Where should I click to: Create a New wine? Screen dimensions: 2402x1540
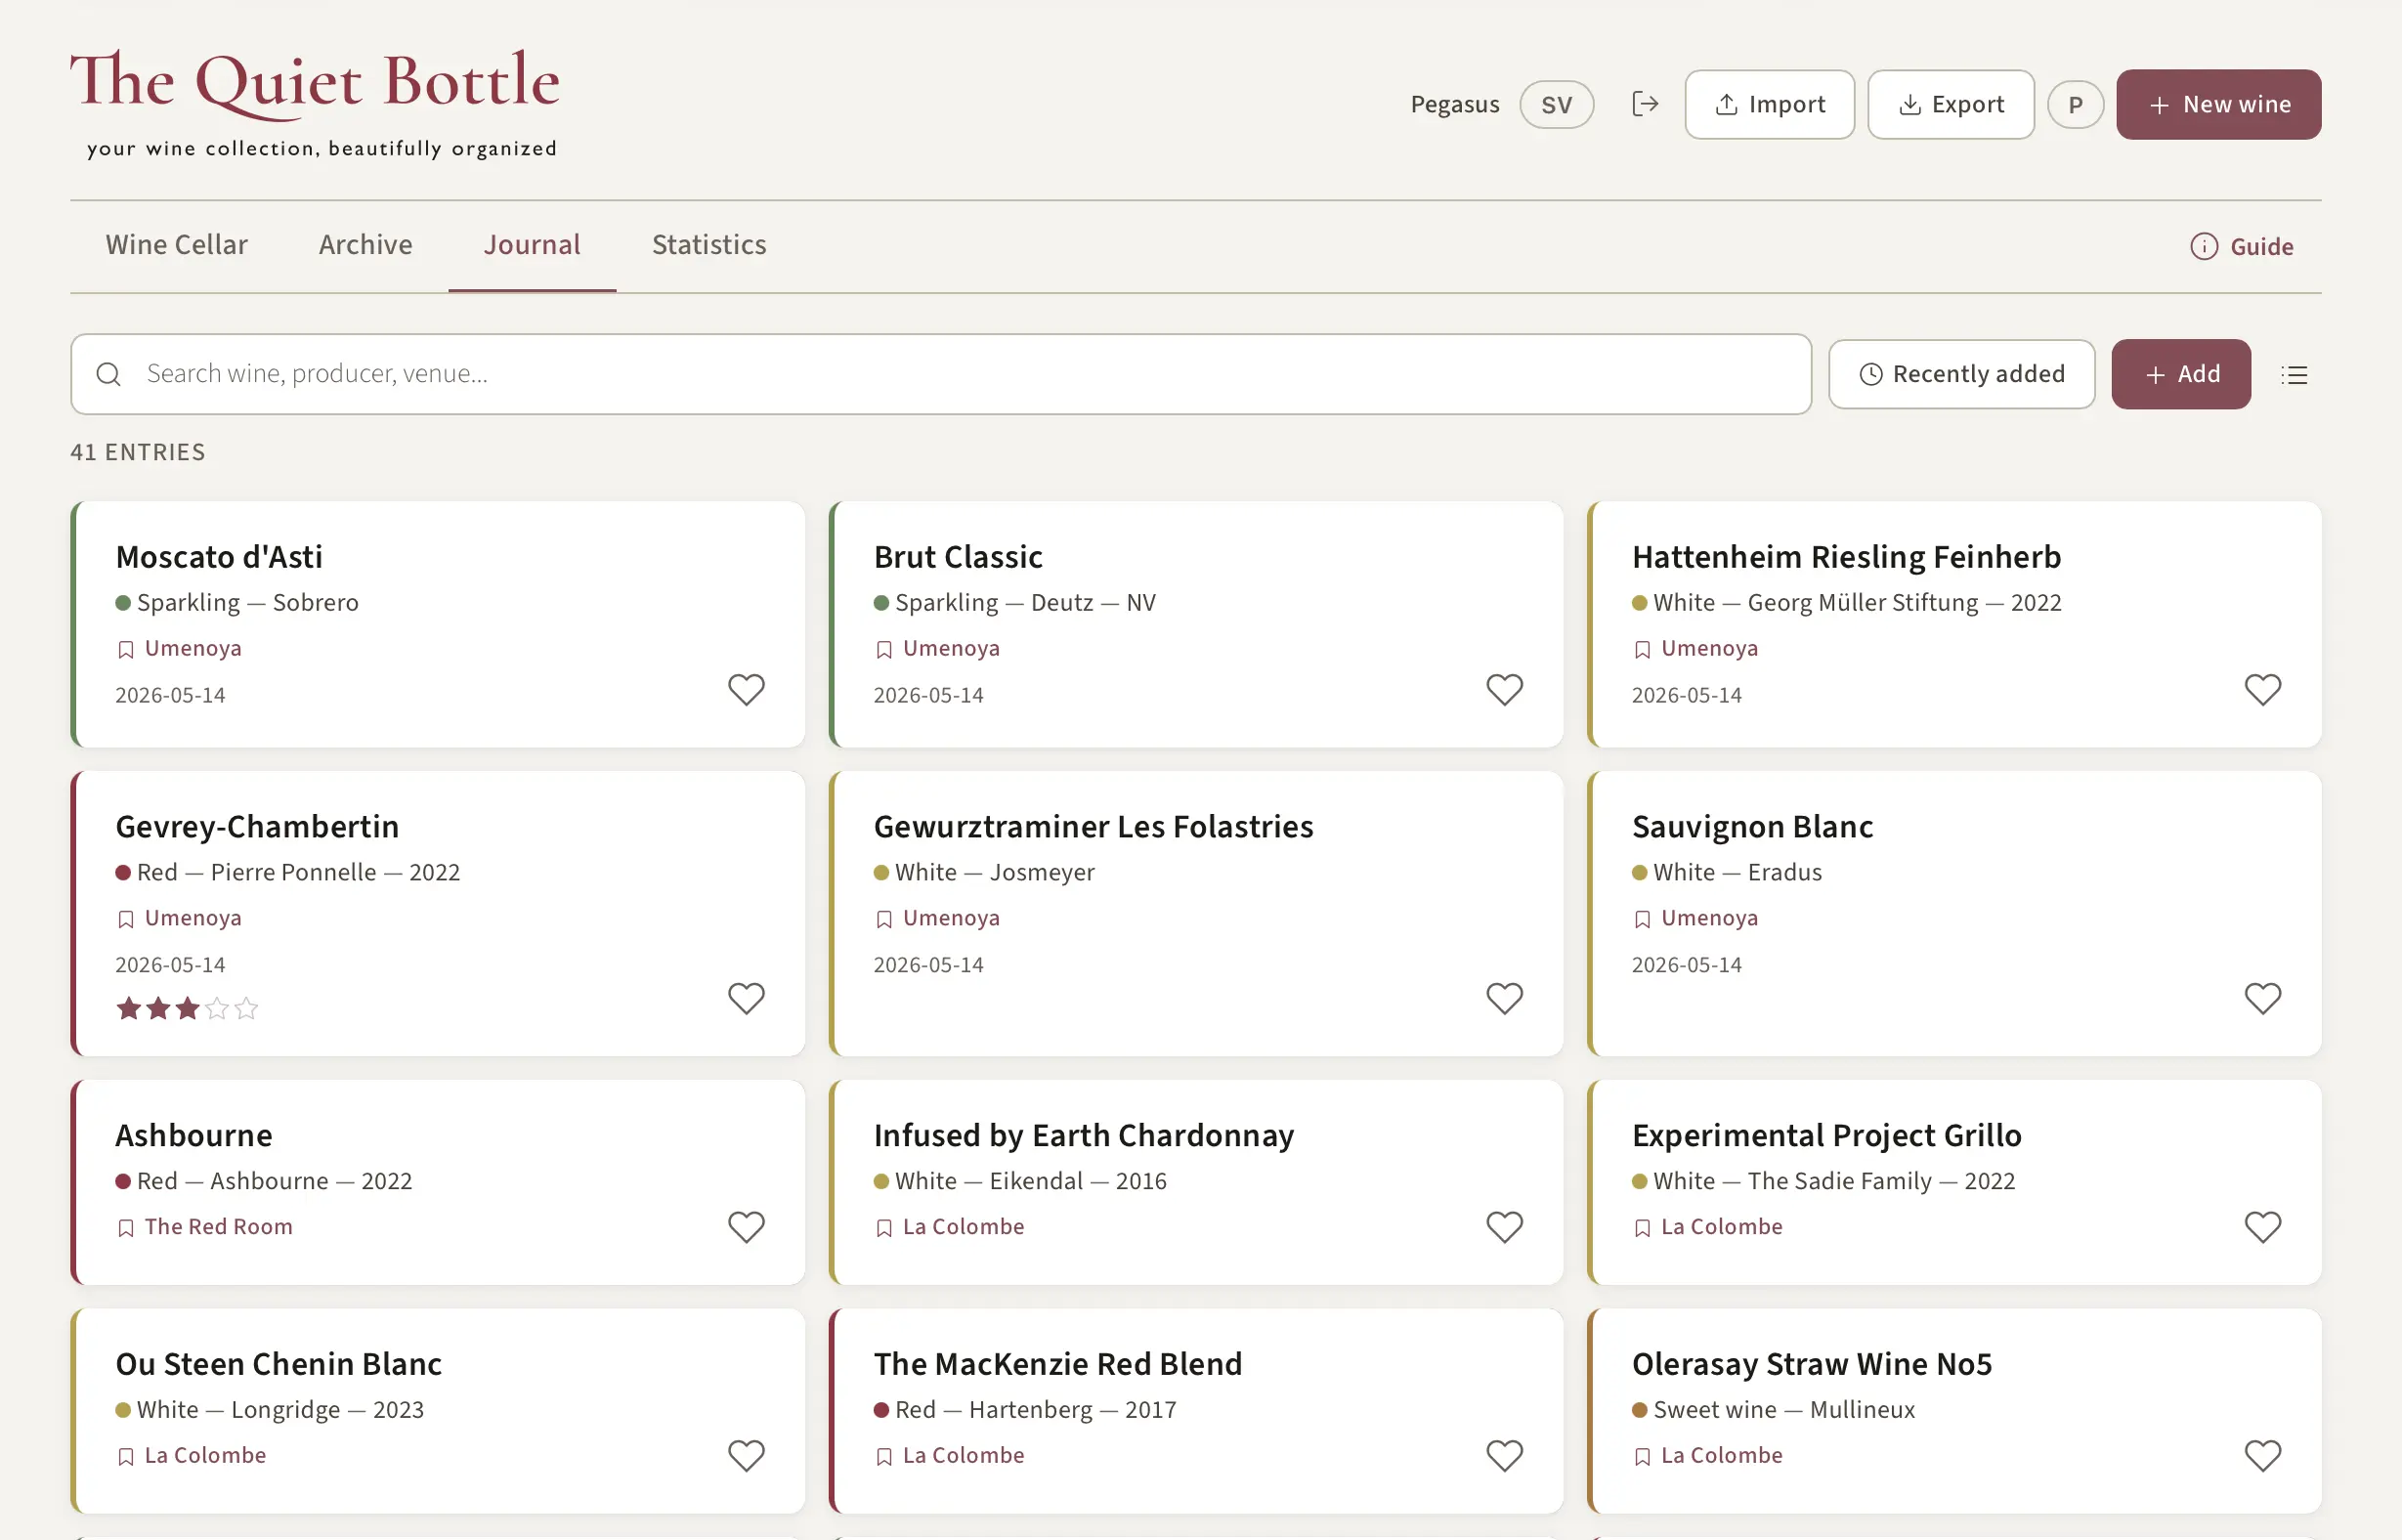2218,104
